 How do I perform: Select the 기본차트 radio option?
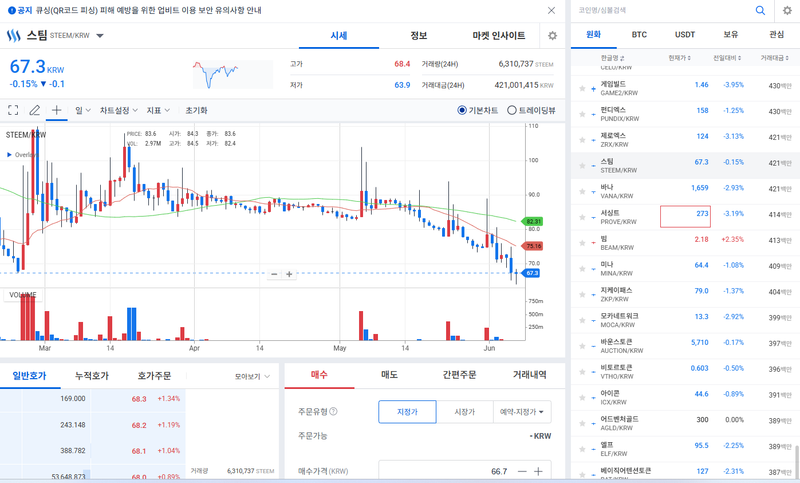click(462, 110)
